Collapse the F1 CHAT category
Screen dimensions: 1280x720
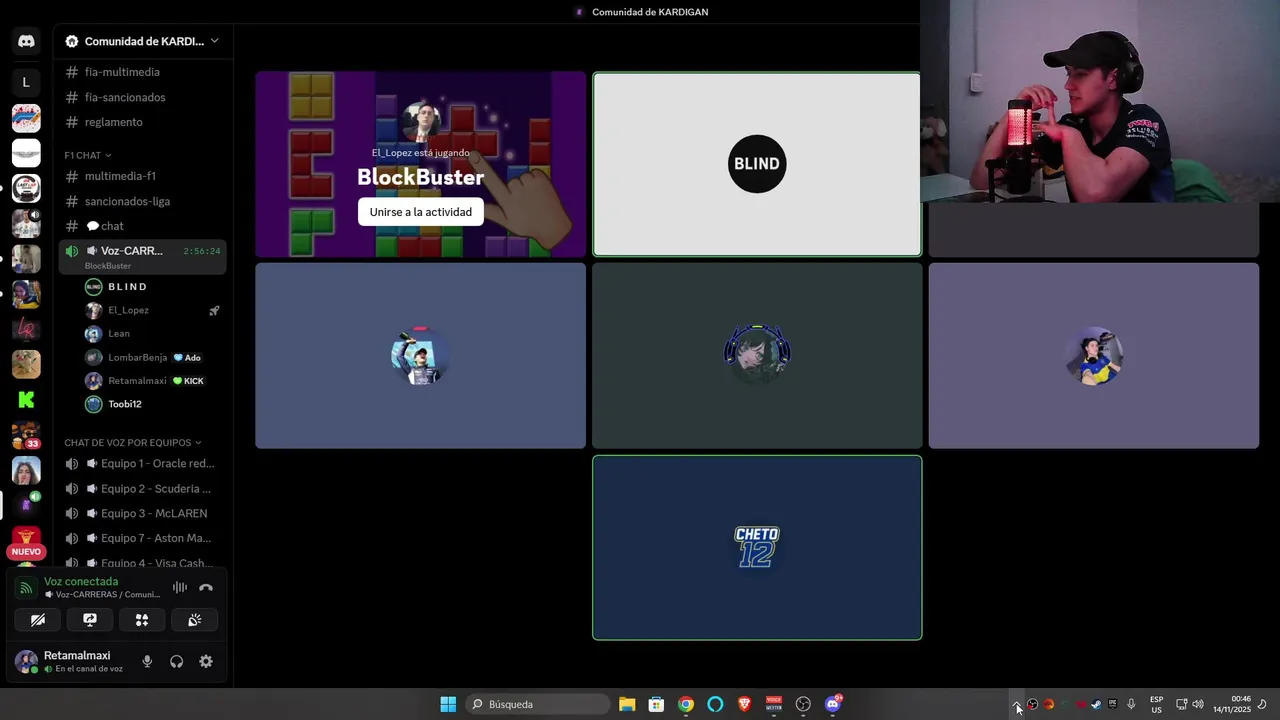click(88, 155)
